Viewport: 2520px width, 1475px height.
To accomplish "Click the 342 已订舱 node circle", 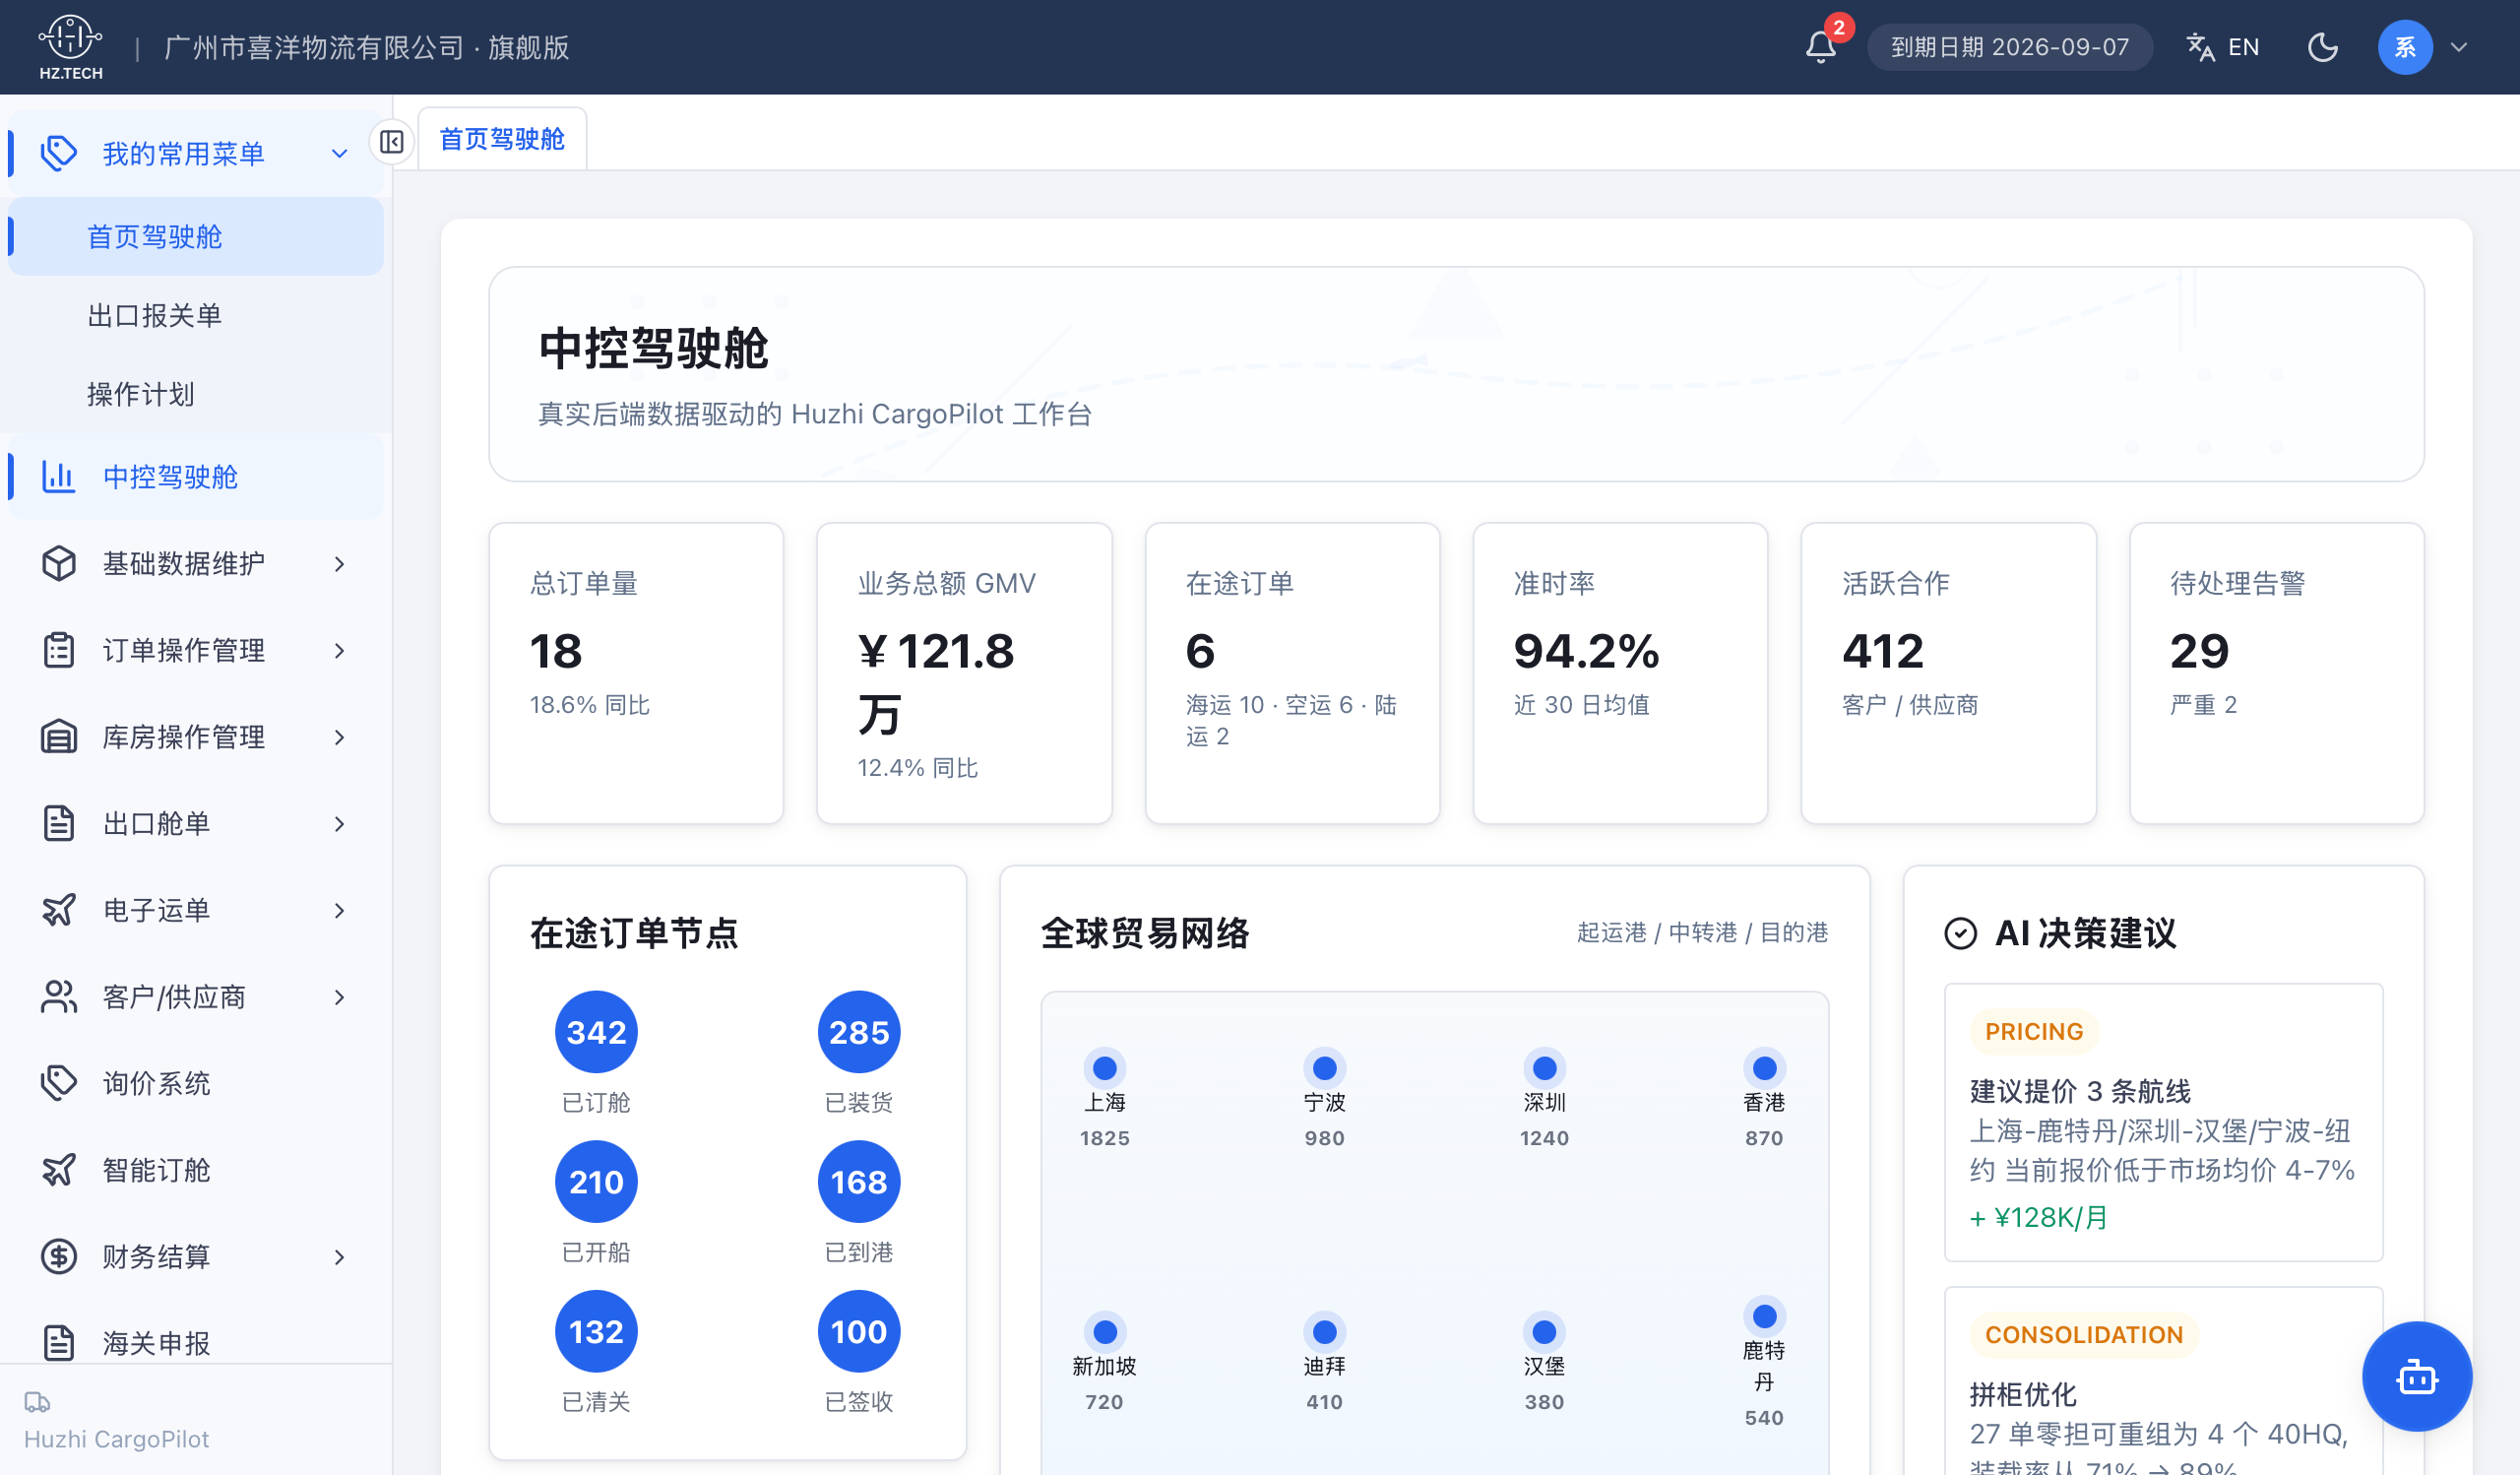I will click(x=596, y=1032).
